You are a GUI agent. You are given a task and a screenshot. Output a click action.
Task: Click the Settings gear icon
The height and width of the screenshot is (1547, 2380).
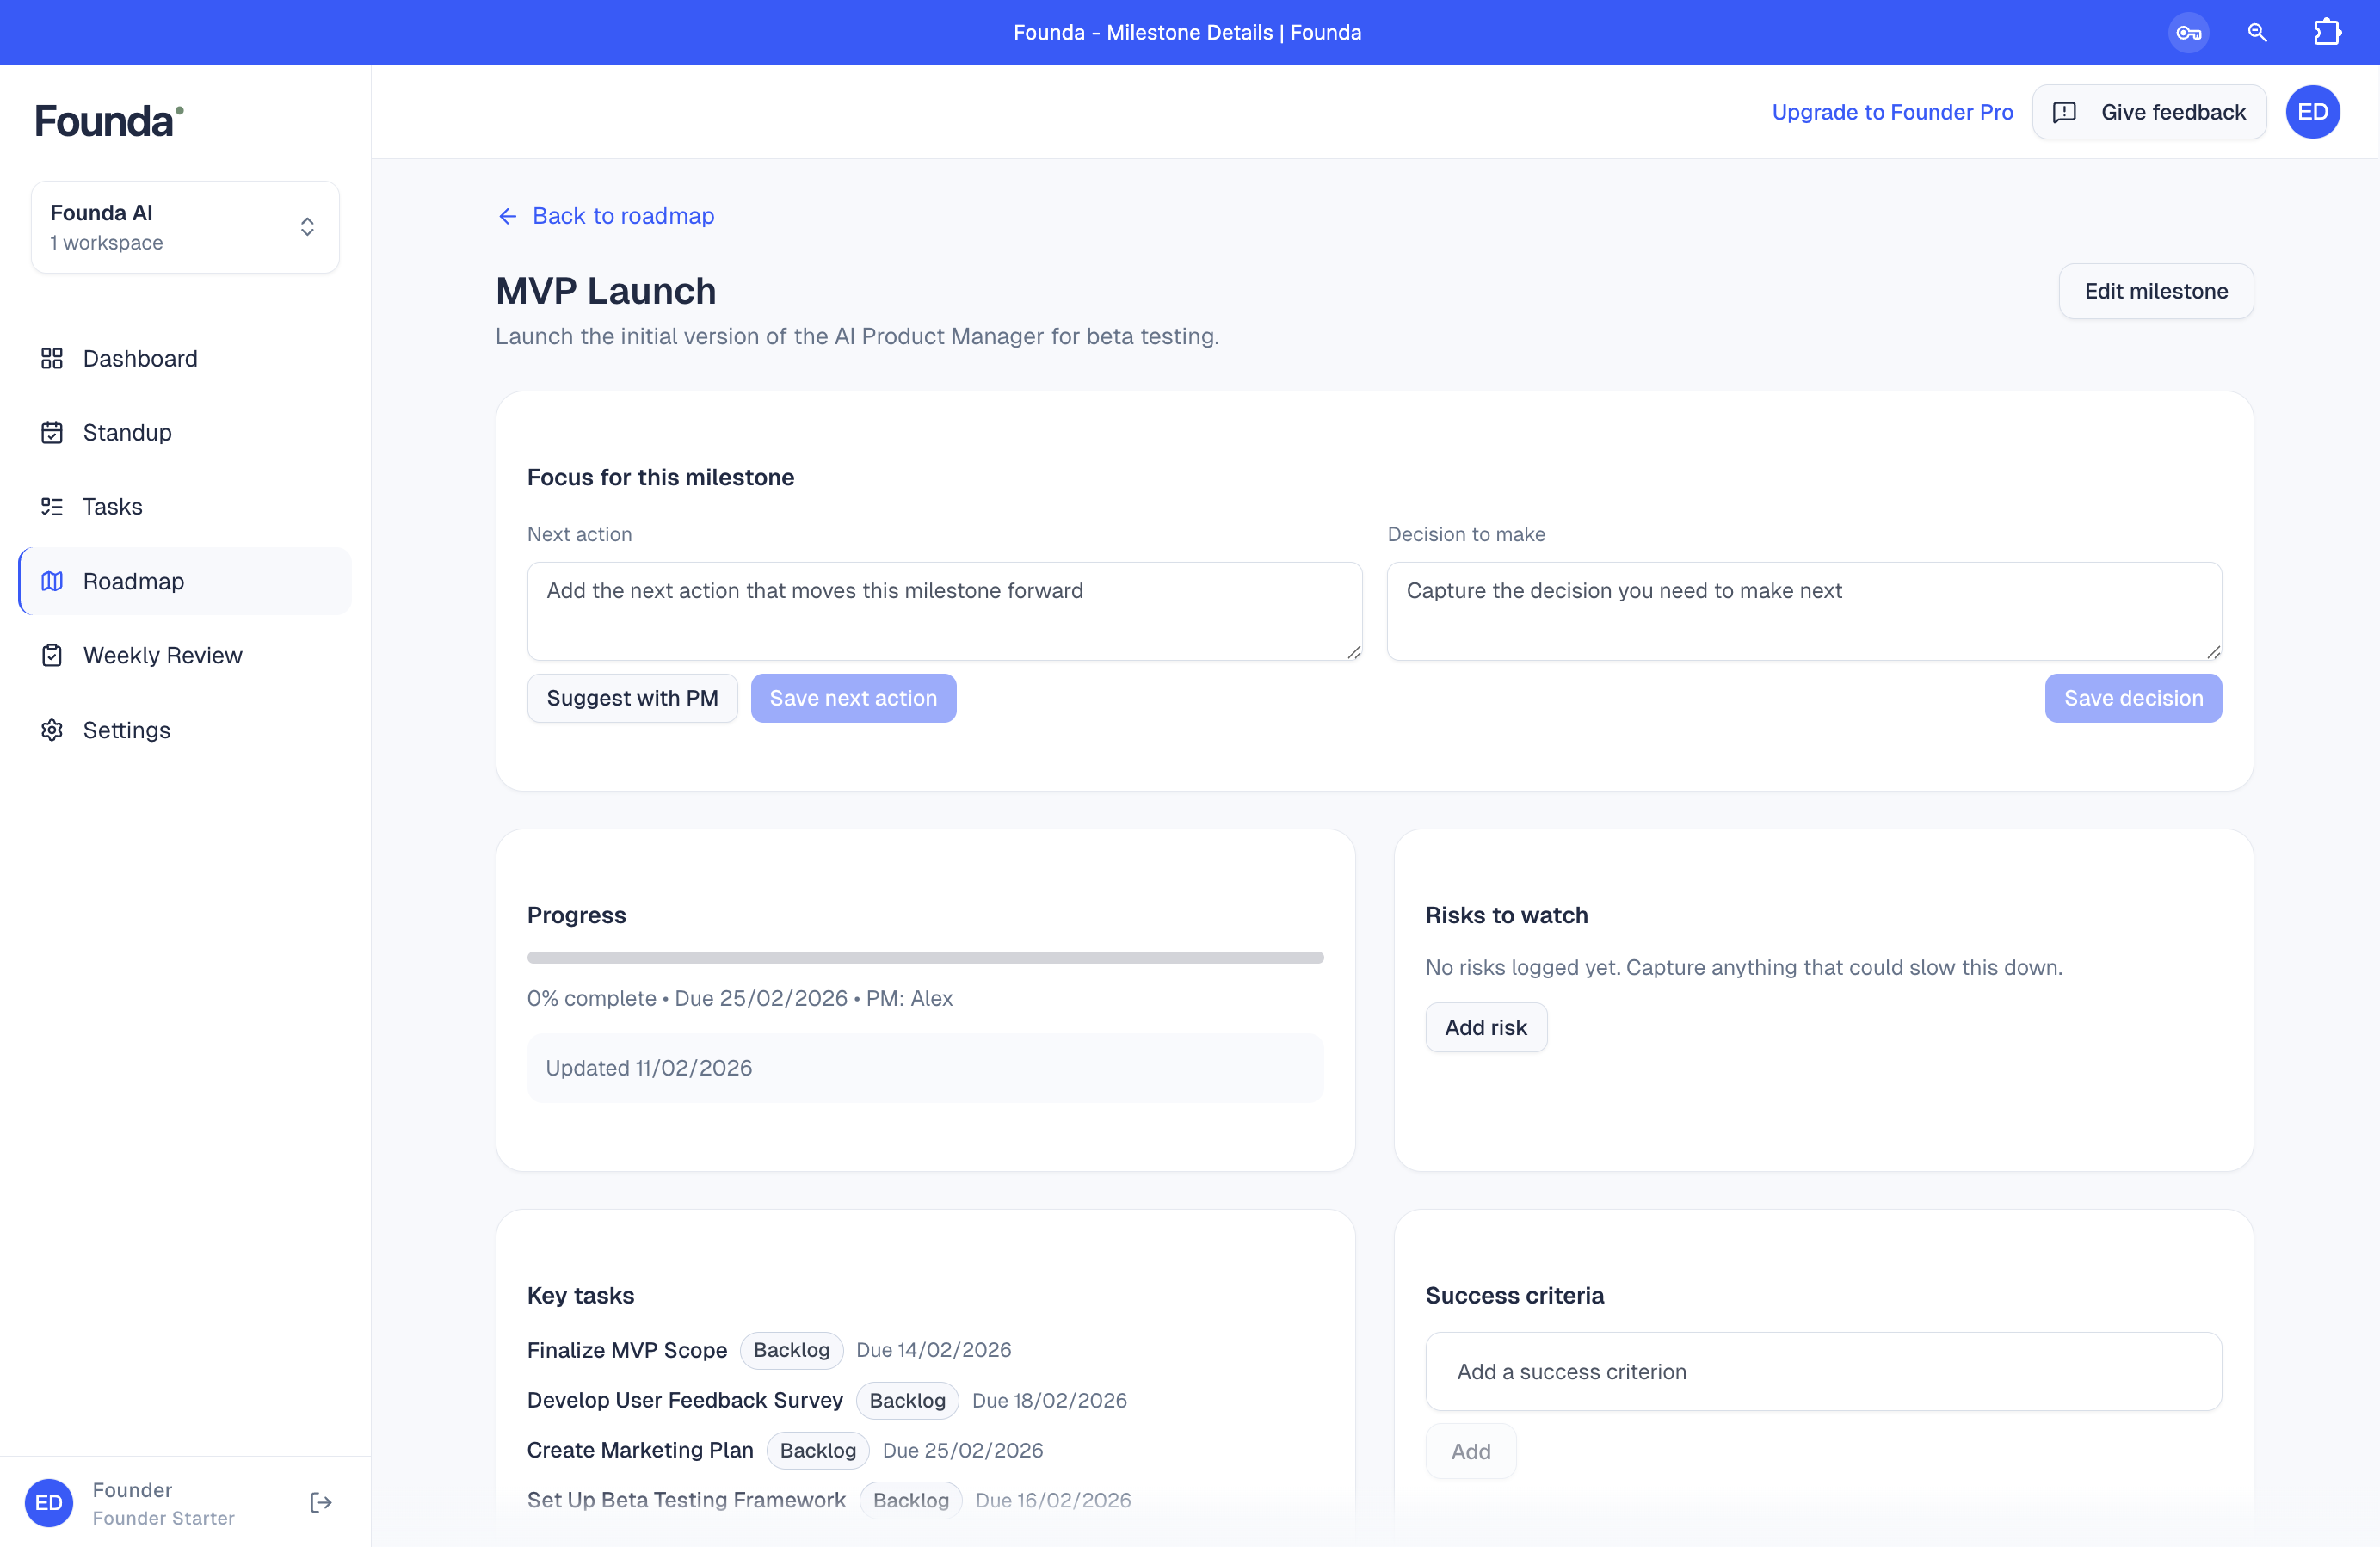pyautogui.click(x=52, y=730)
